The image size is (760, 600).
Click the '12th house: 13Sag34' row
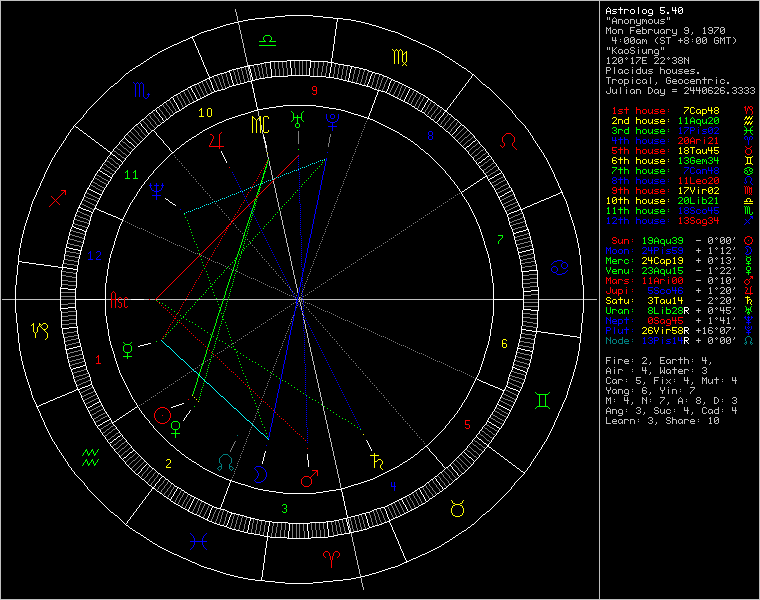[679, 221]
